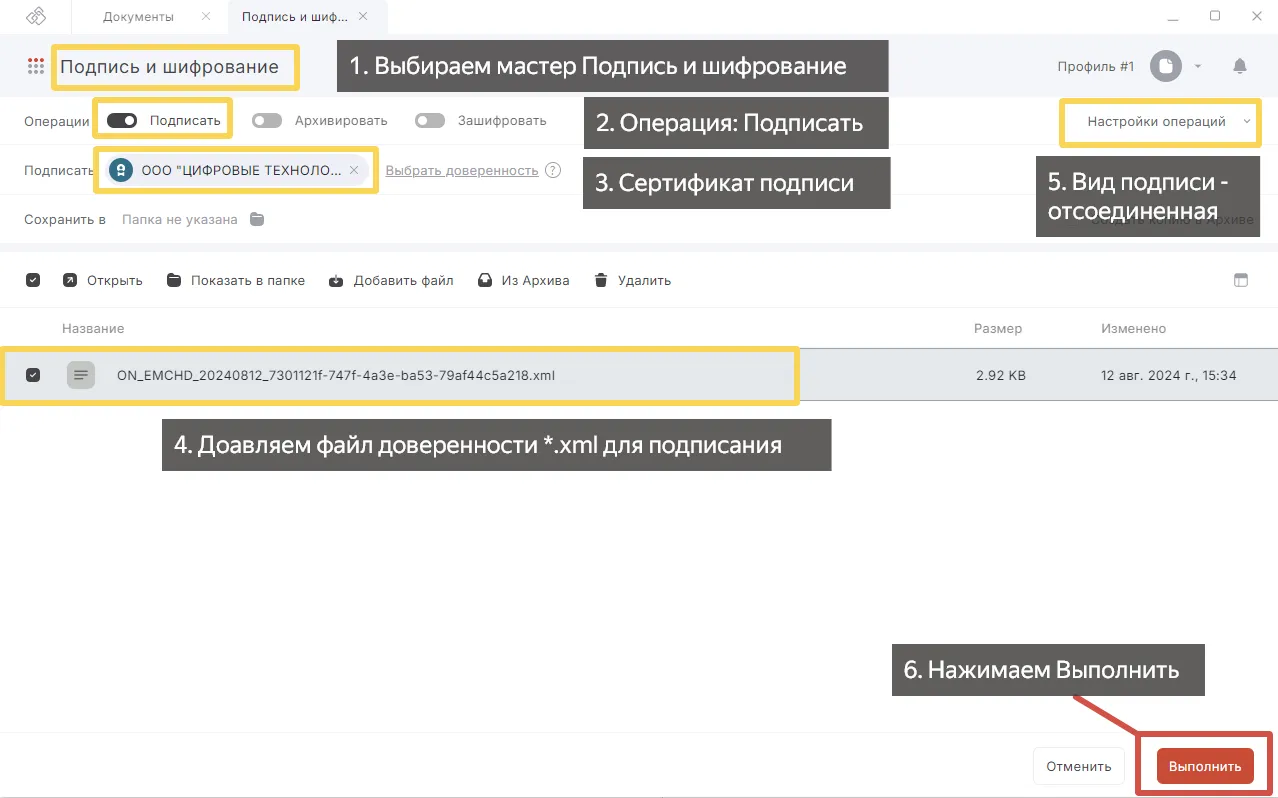Remove the ООО ЦИФРОВЫЕ ТЕХНОЛО certificate chip
The width and height of the screenshot is (1278, 798).
pos(353,170)
